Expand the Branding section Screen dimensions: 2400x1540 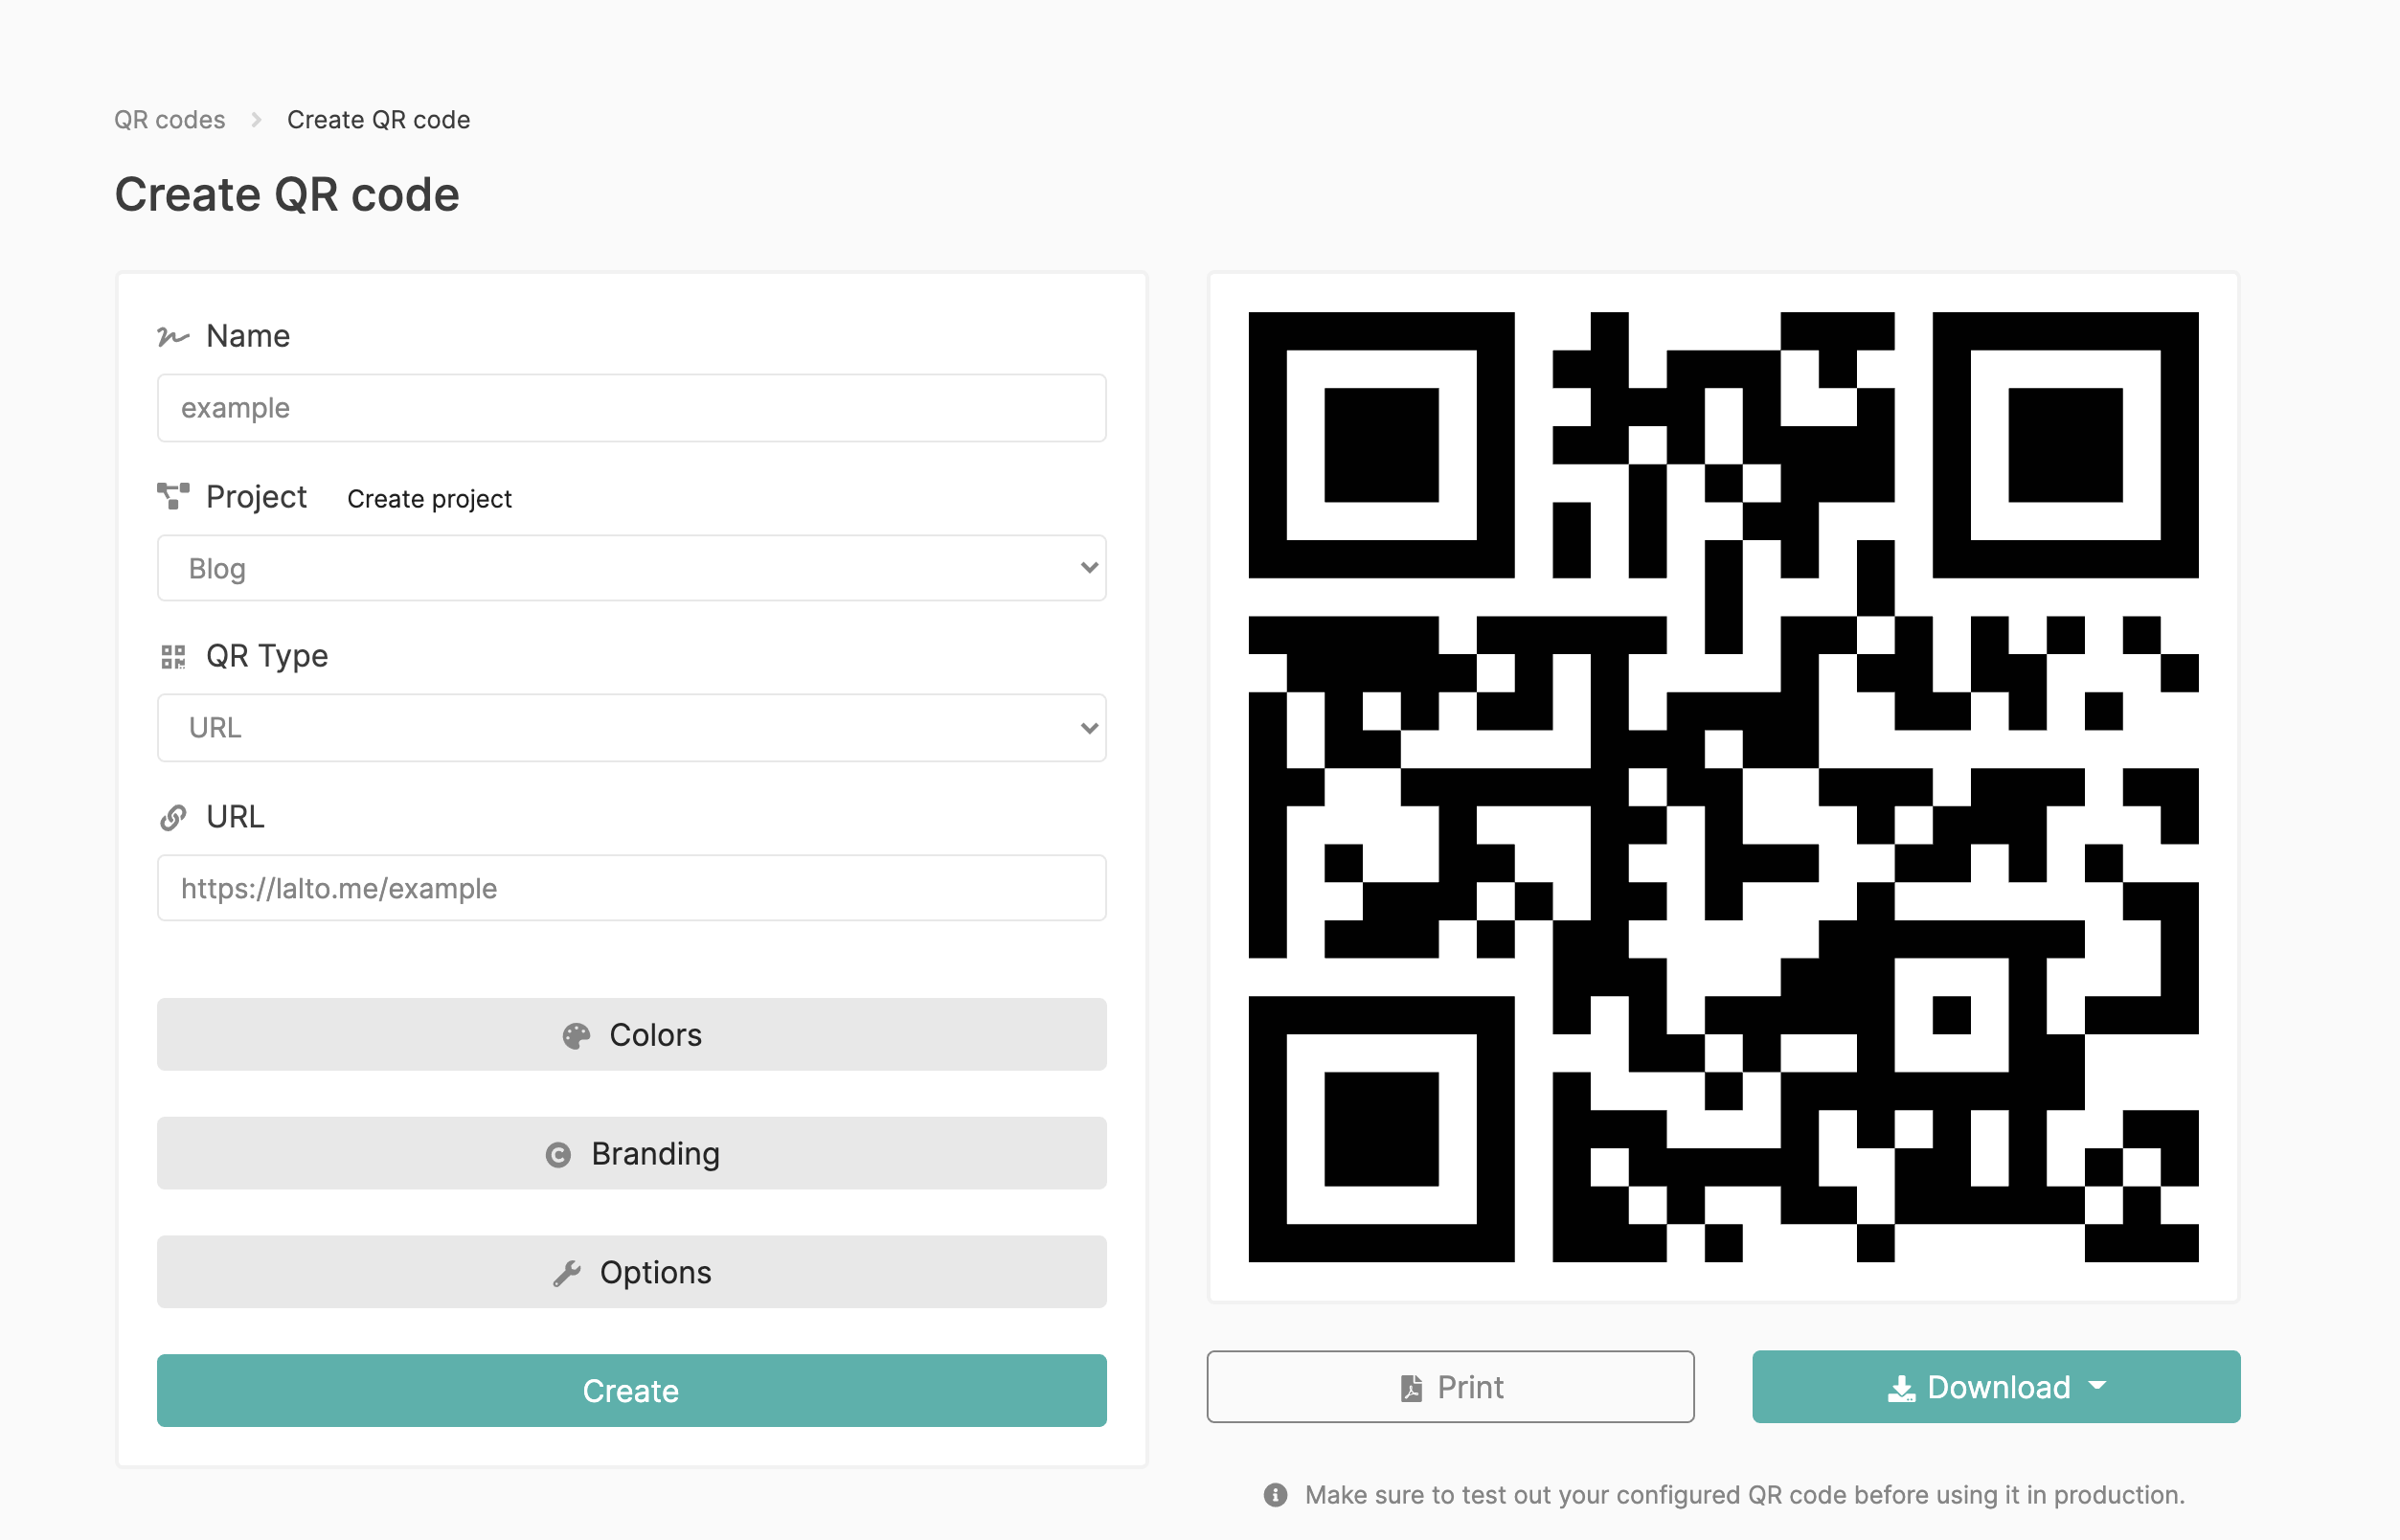[631, 1154]
